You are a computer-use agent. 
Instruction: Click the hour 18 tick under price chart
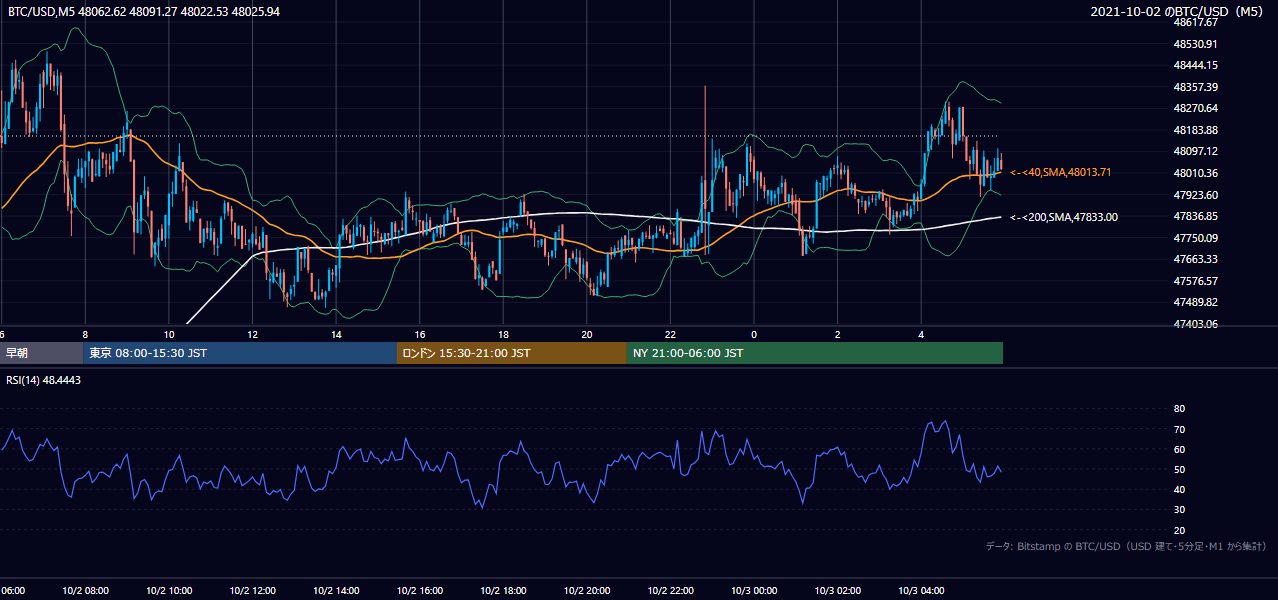click(x=503, y=334)
